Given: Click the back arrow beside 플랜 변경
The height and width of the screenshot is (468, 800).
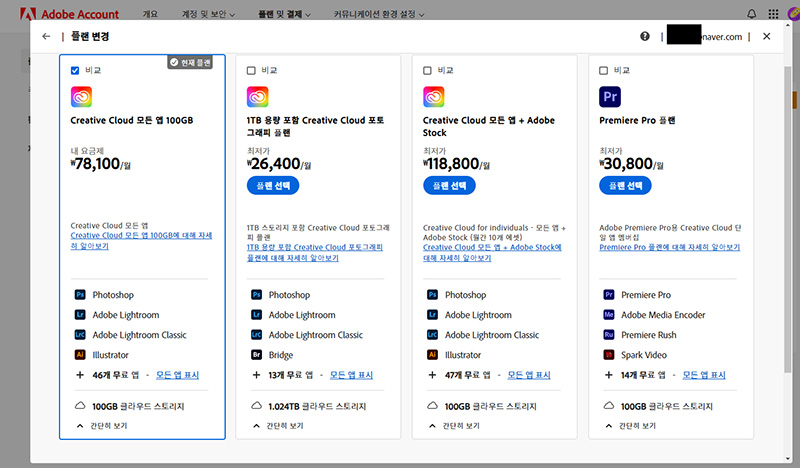Looking at the screenshot, I should pyautogui.click(x=46, y=36).
